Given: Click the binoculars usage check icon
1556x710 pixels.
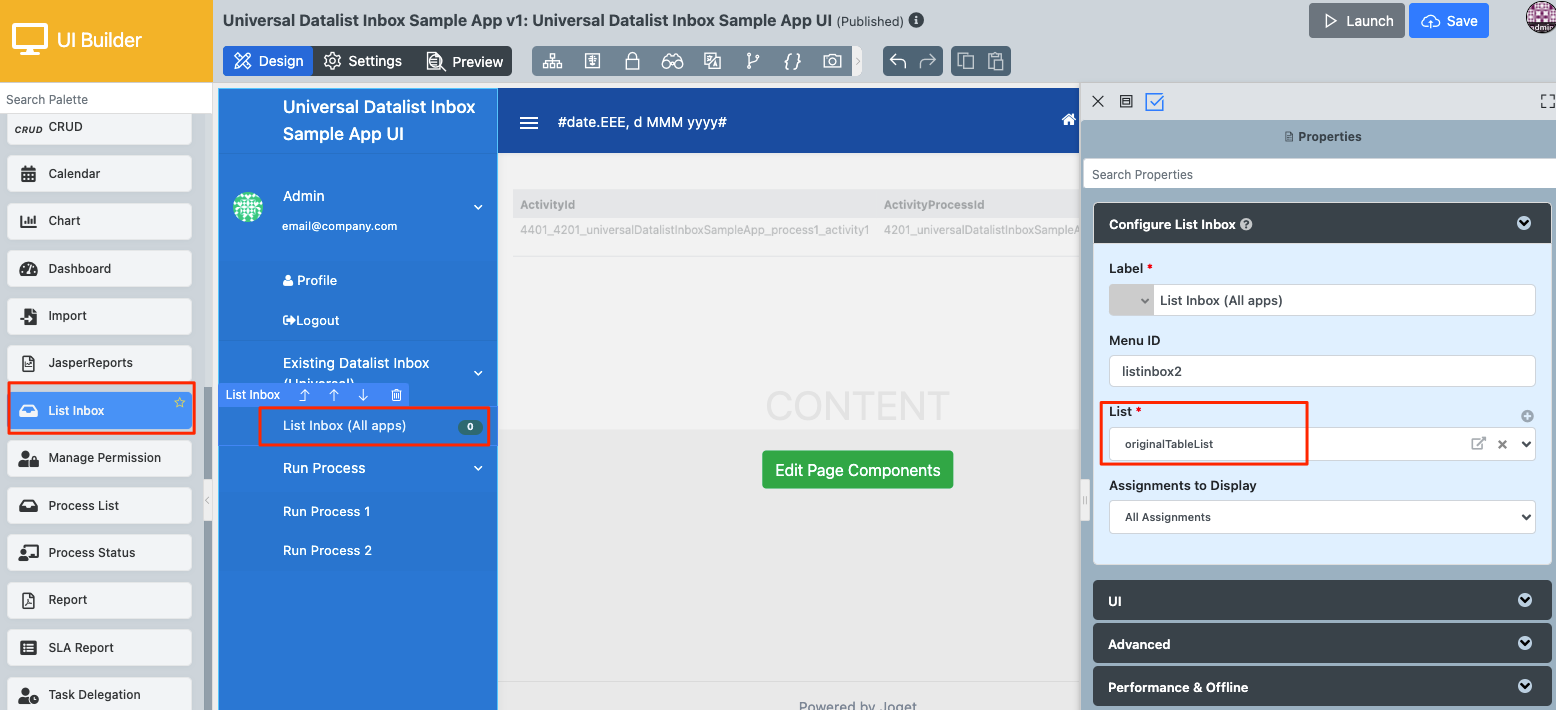Looking at the screenshot, I should tap(672, 61).
